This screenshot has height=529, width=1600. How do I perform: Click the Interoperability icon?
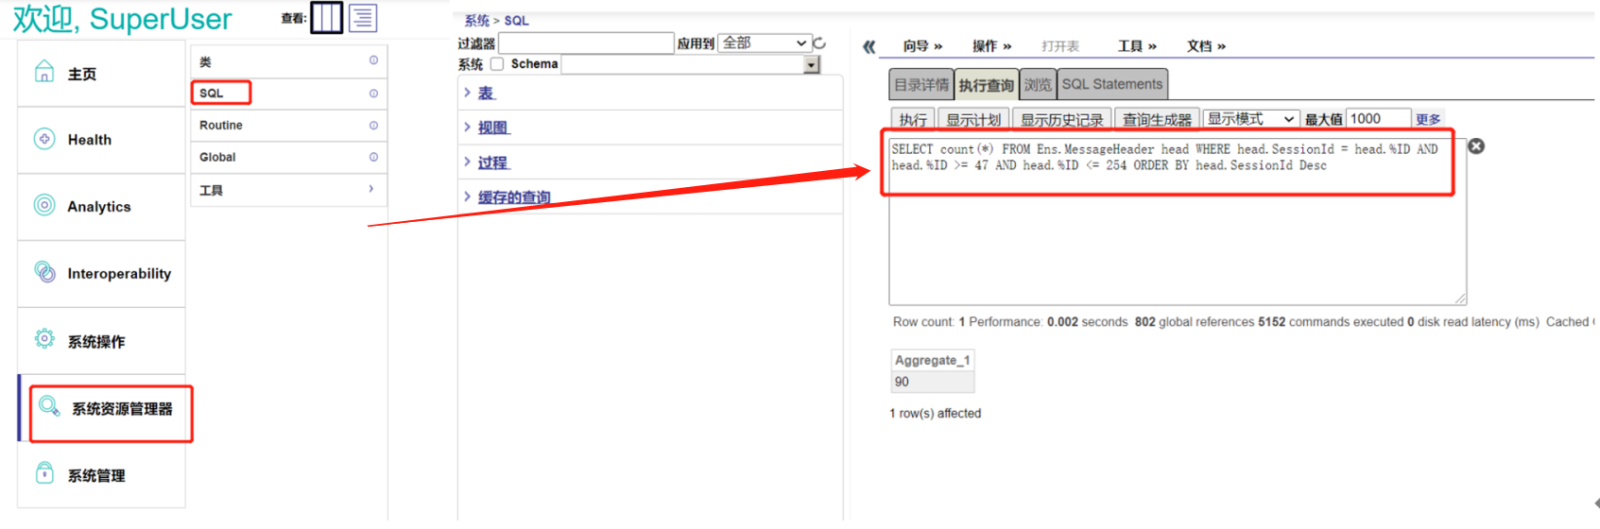(x=45, y=272)
